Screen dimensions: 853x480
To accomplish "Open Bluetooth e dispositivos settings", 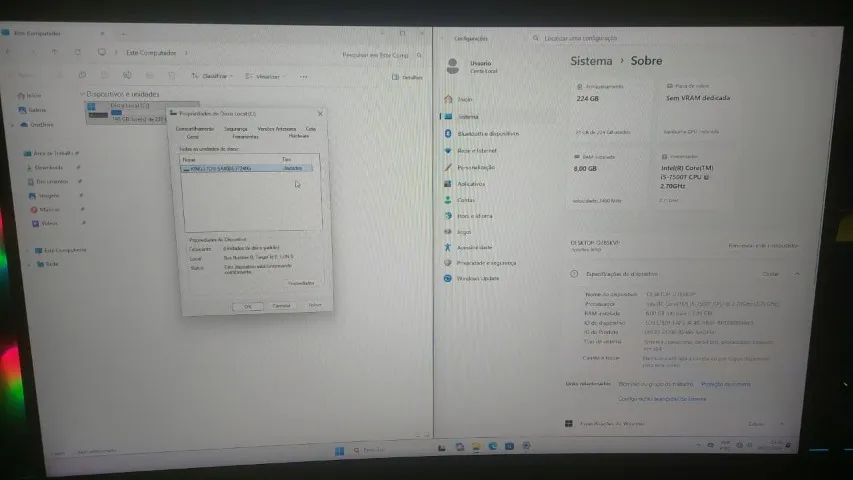I will 482,133.
